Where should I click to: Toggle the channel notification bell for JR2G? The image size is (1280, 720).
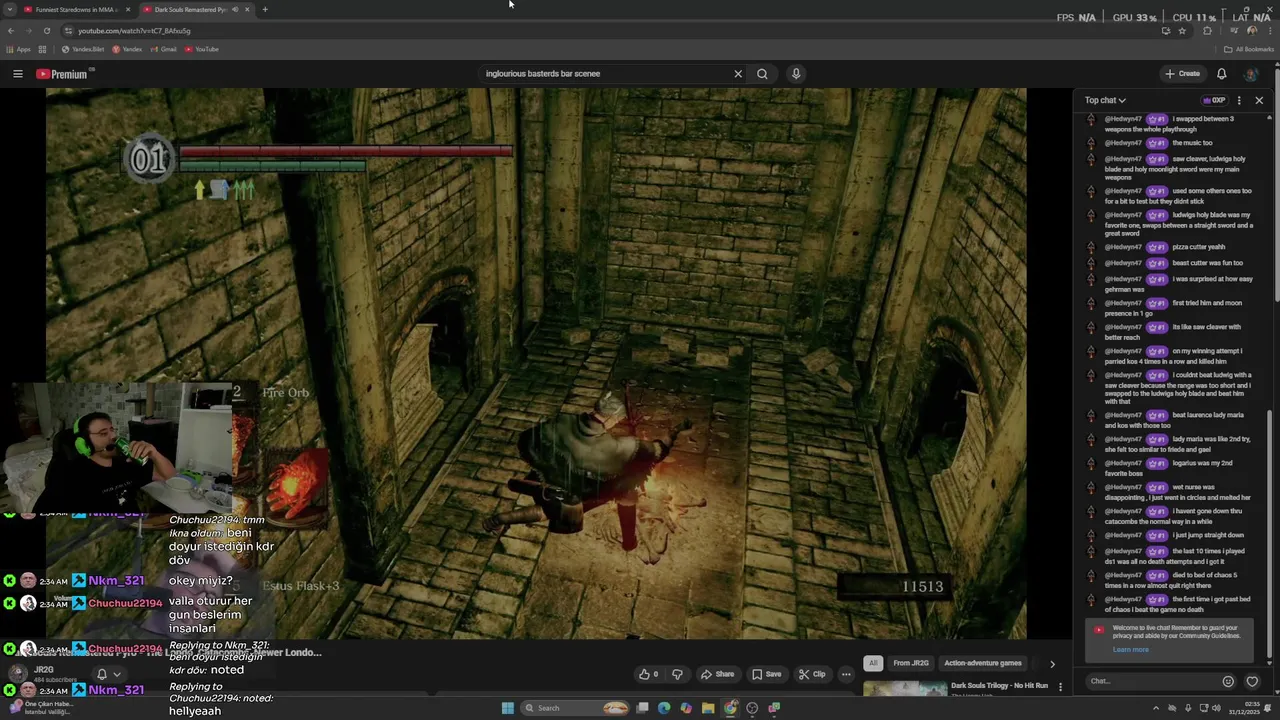pyautogui.click(x=101, y=674)
